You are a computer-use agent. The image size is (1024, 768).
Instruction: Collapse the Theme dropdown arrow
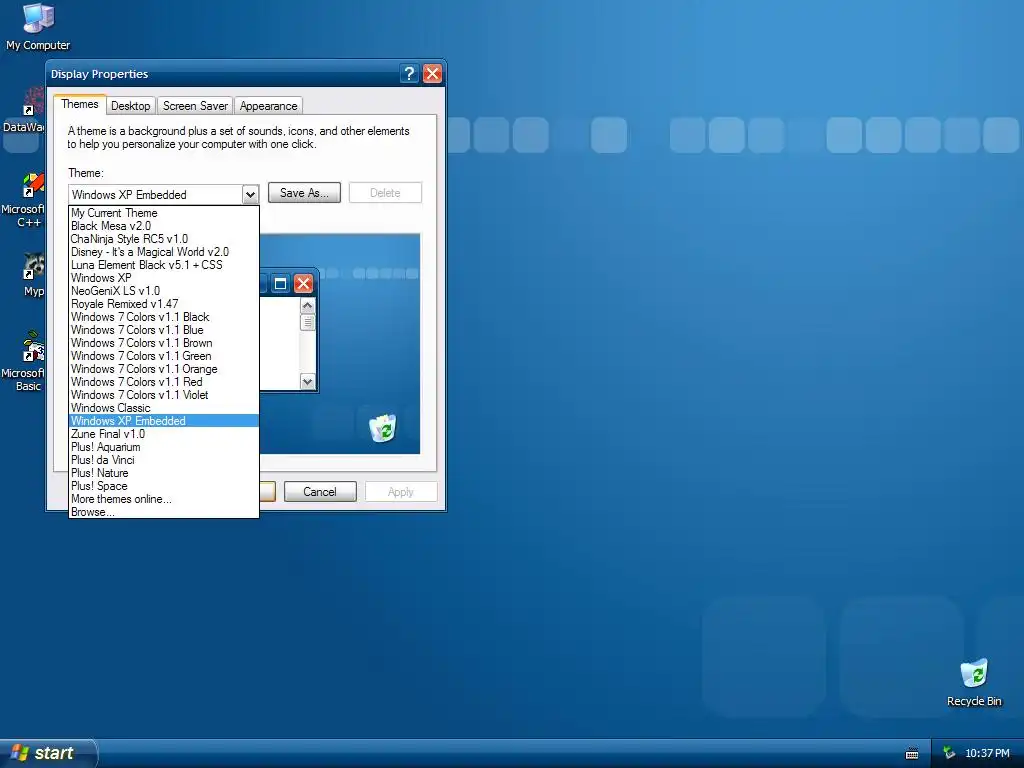point(250,195)
